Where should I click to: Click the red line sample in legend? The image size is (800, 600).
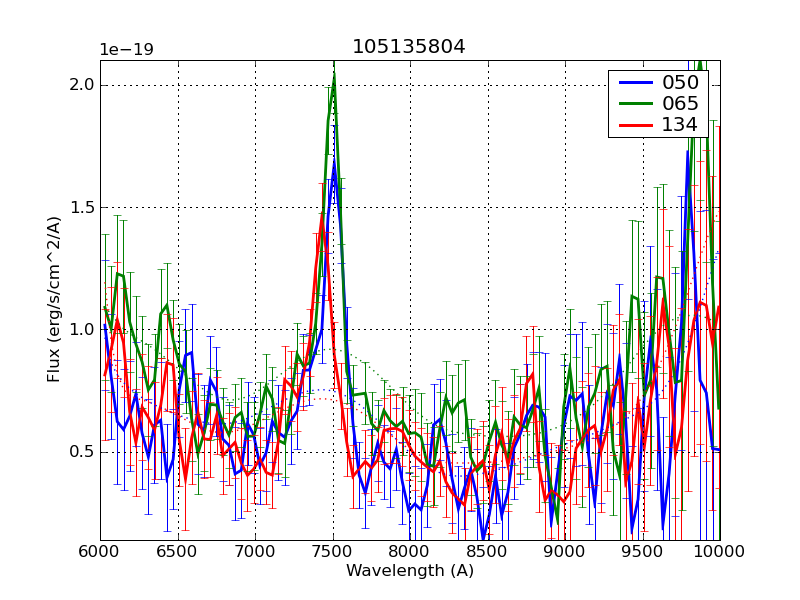[x=632, y=124]
